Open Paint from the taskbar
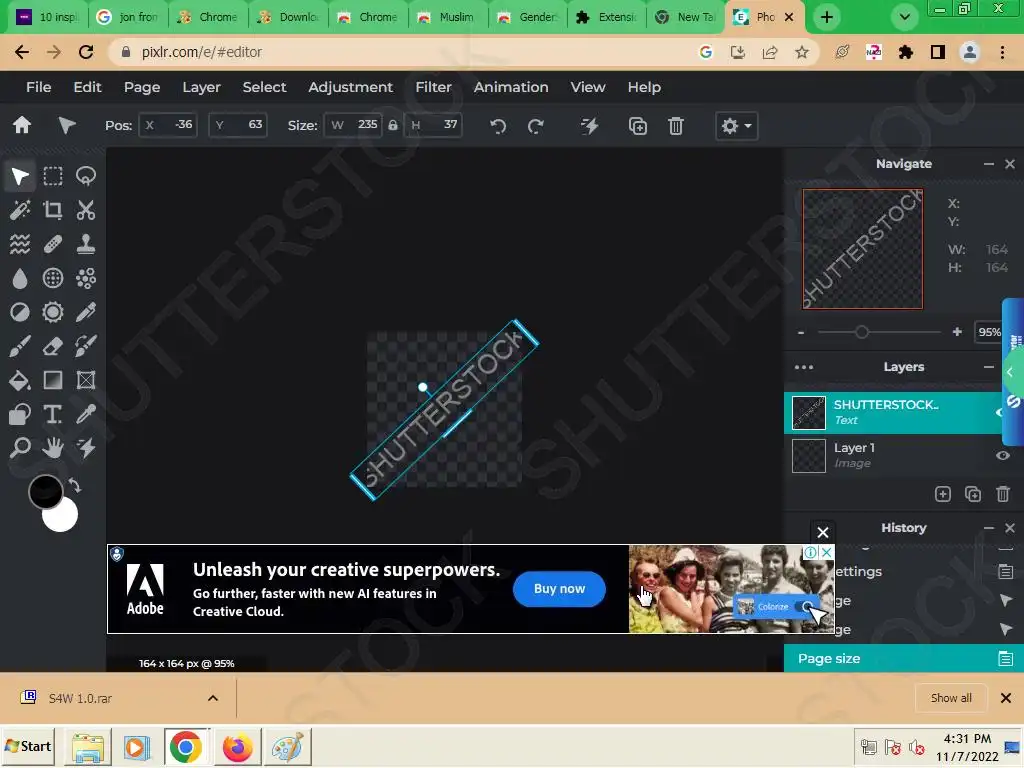The image size is (1024, 768). tap(287, 746)
